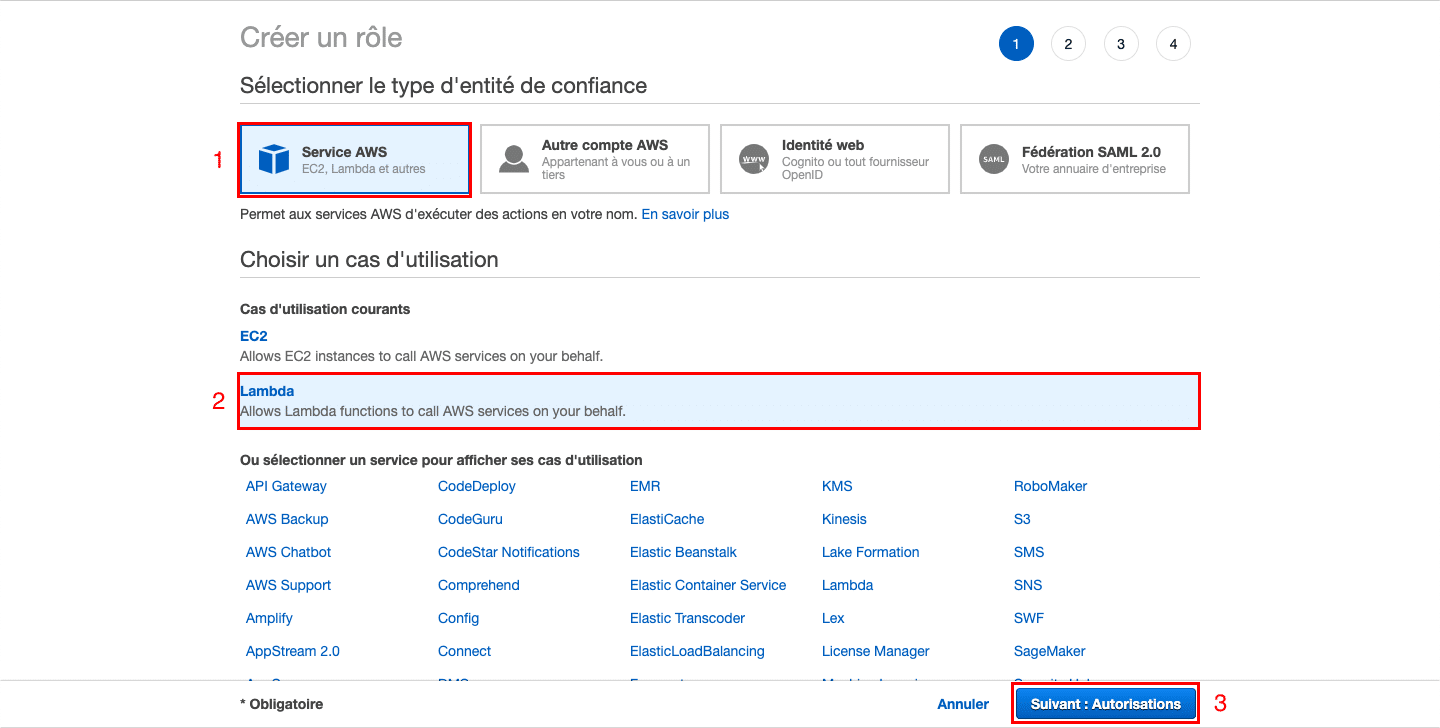This screenshot has height=728, width=1440.
Task: Choose Autre compte AWS entity card
Action: [595, 159]
